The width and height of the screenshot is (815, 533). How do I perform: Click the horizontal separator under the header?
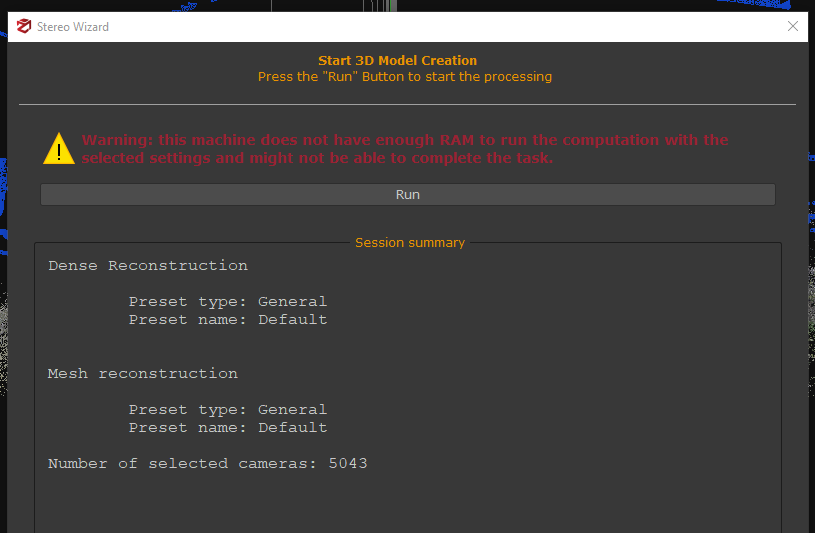pyautogui.click(x=407, y=104)
